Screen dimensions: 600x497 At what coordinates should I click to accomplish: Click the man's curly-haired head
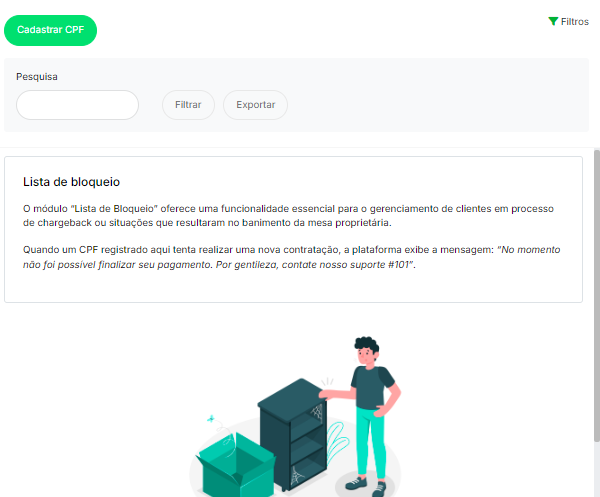pos(367,350)
